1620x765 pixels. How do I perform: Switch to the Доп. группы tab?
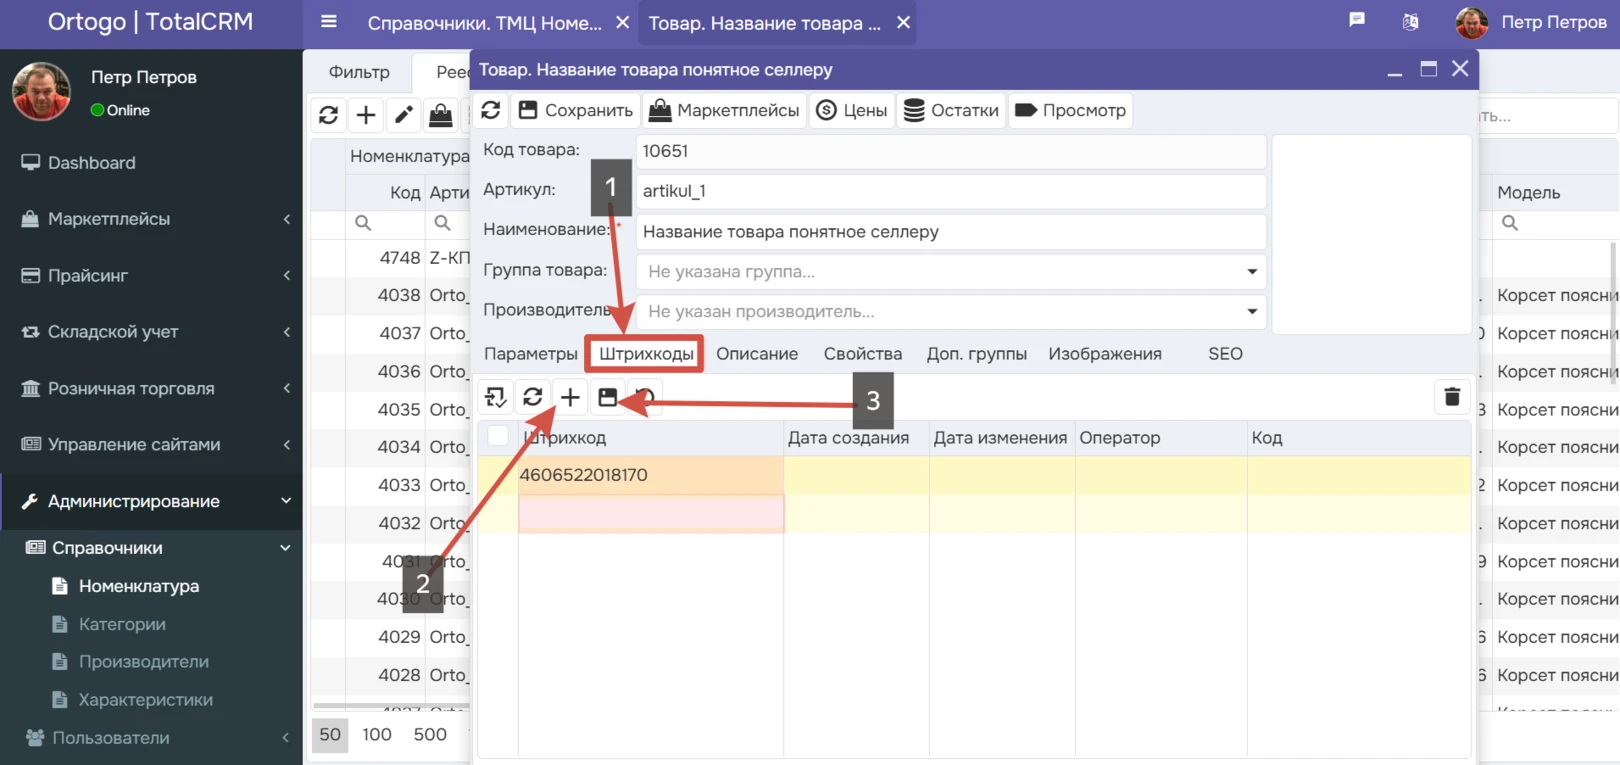[x=977, y=354]
